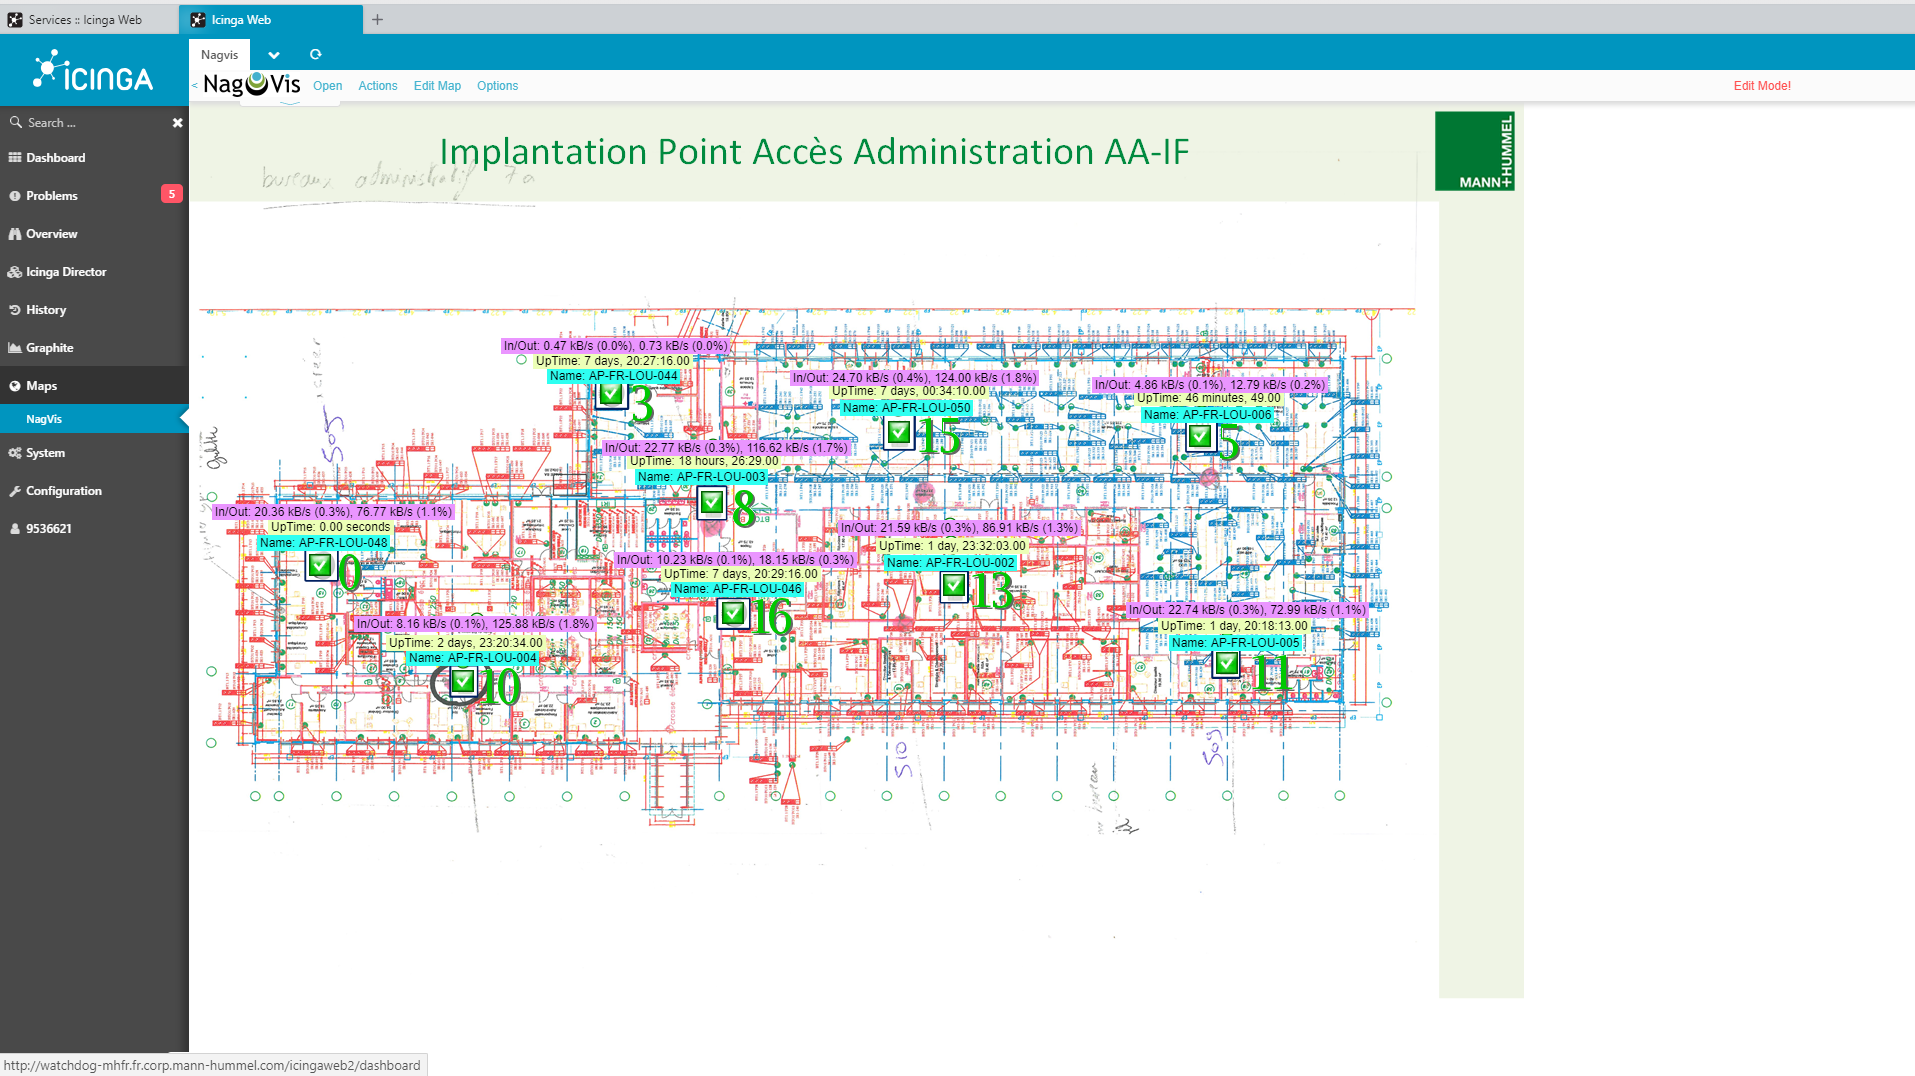Screen dimensions: 1915x1076
Task: Click the AP-FR-LOU-044 green status icon
Action: tap(611, 394)
